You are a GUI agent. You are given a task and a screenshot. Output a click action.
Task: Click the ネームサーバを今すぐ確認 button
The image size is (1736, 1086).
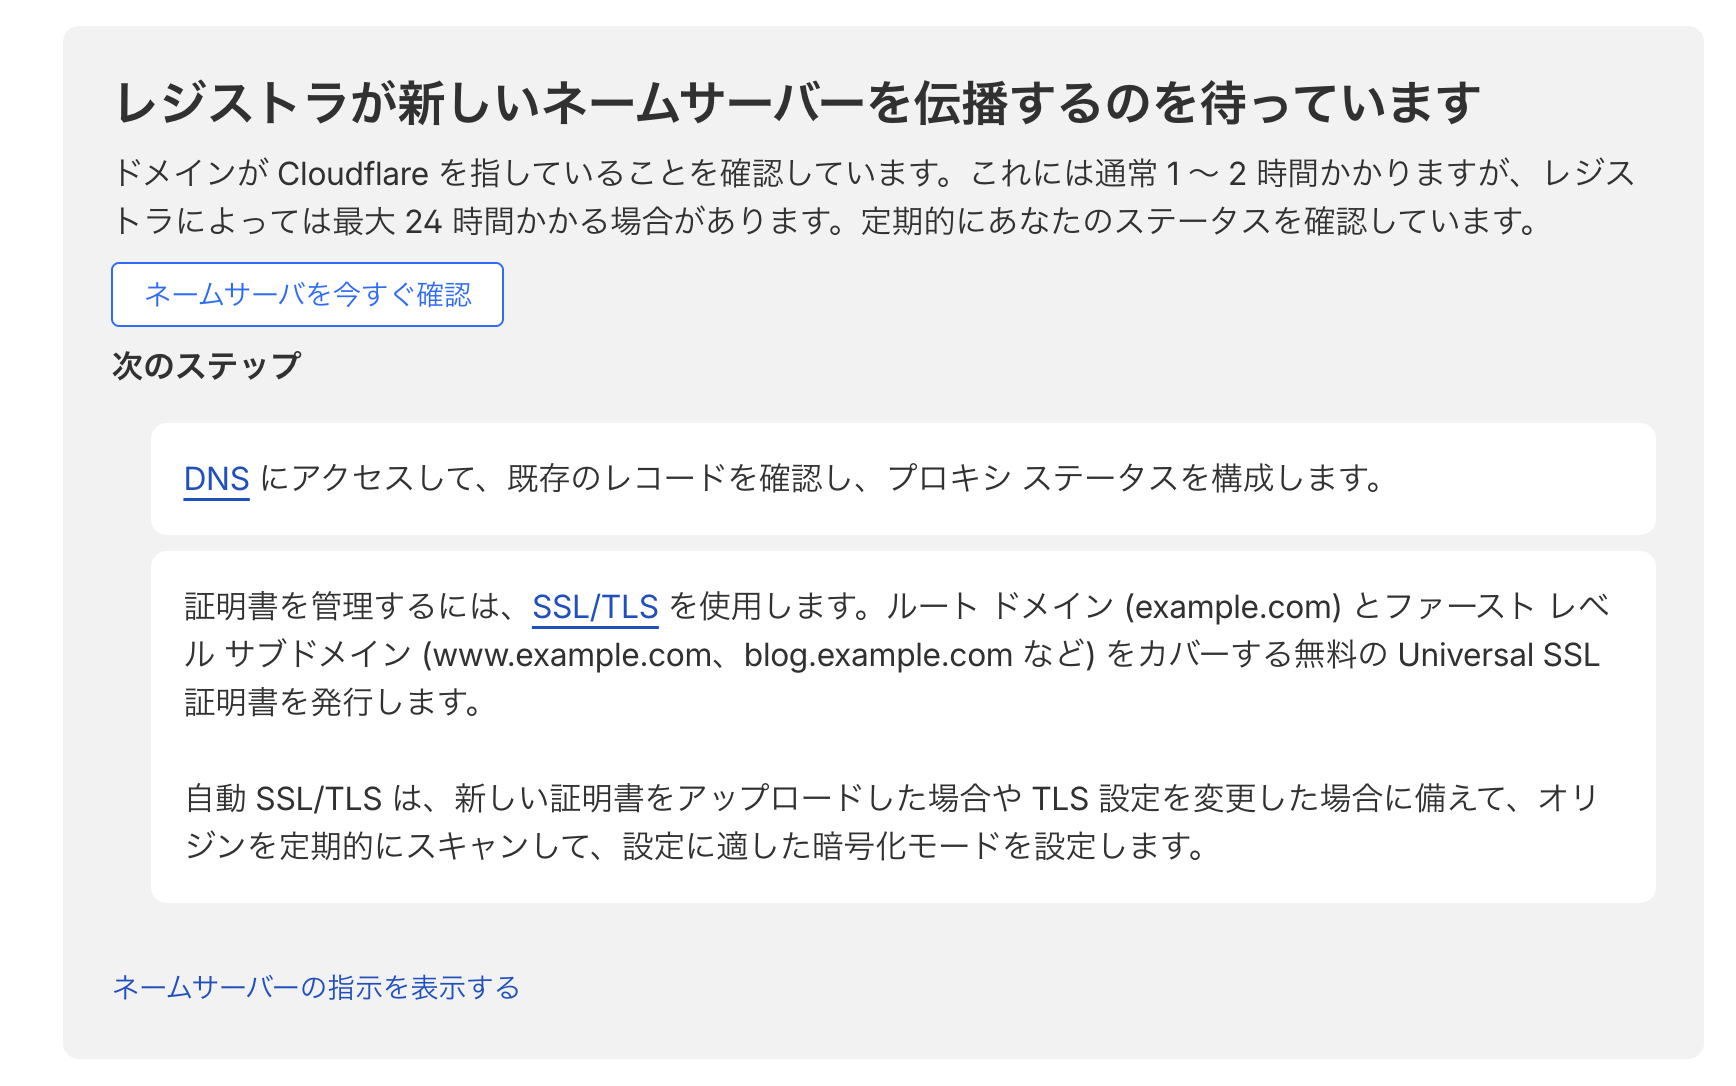pos(307,294)
